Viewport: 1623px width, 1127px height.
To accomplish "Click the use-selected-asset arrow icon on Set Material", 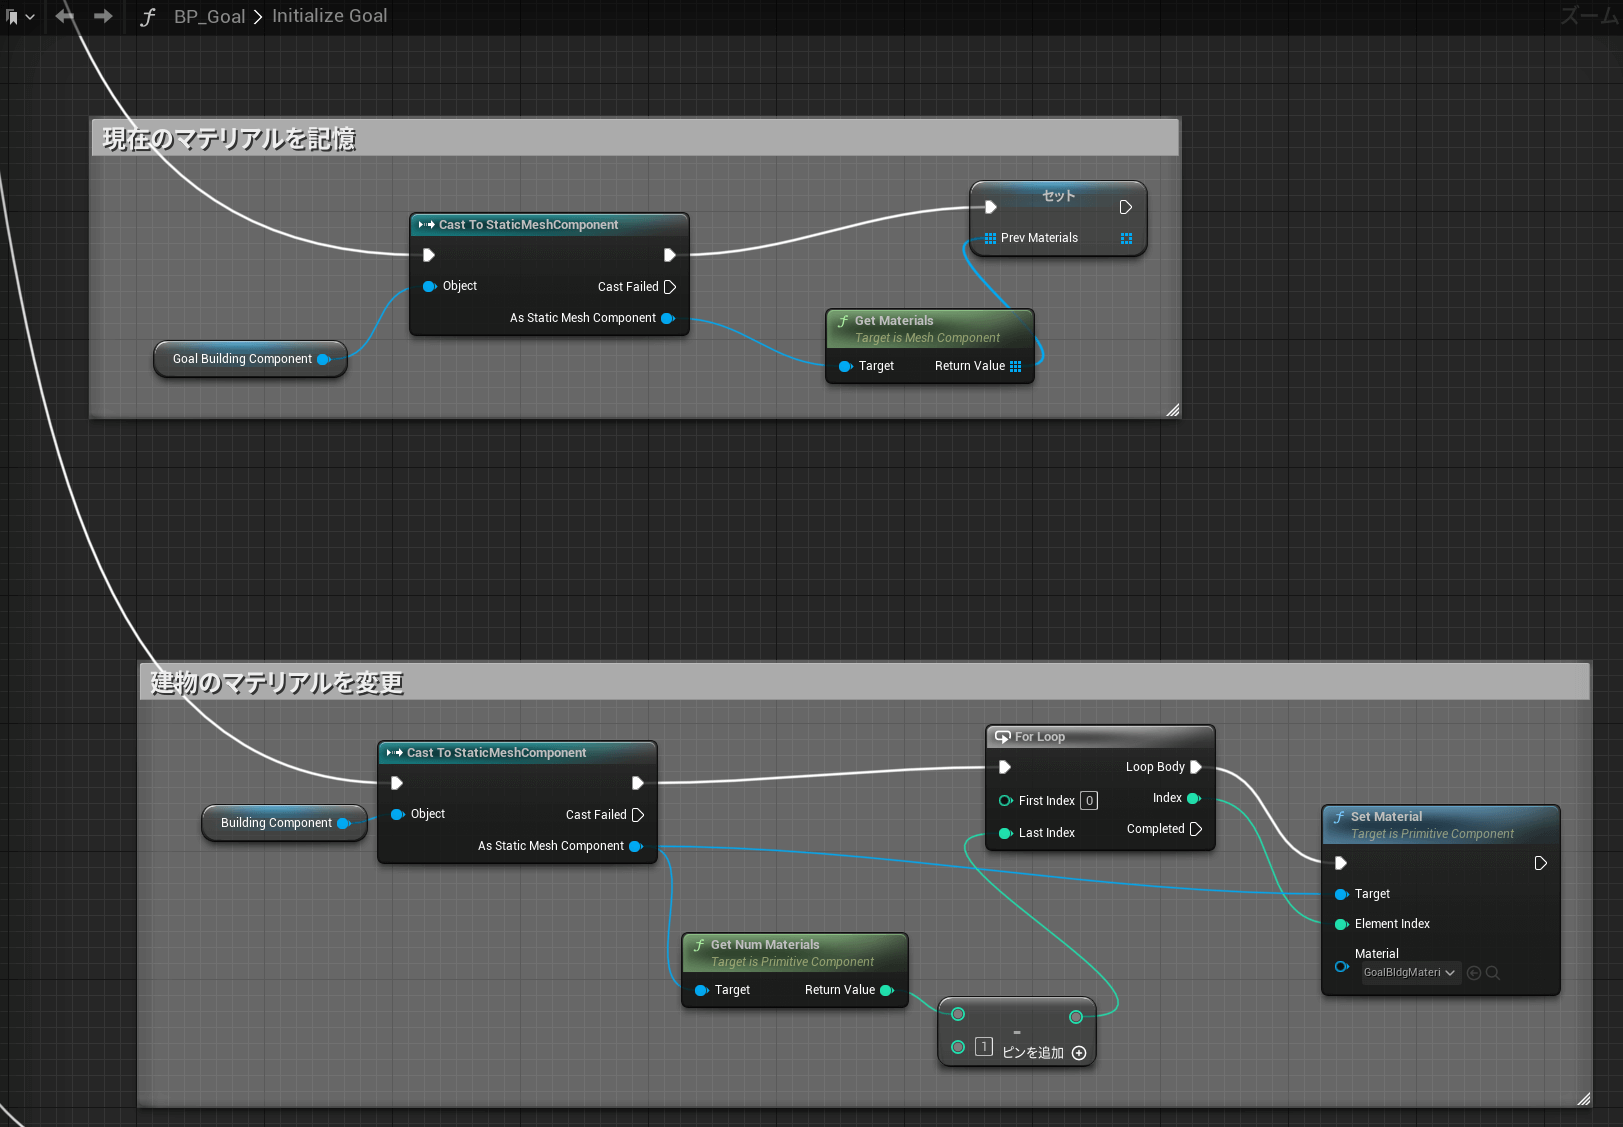I will coord(1474,973).
